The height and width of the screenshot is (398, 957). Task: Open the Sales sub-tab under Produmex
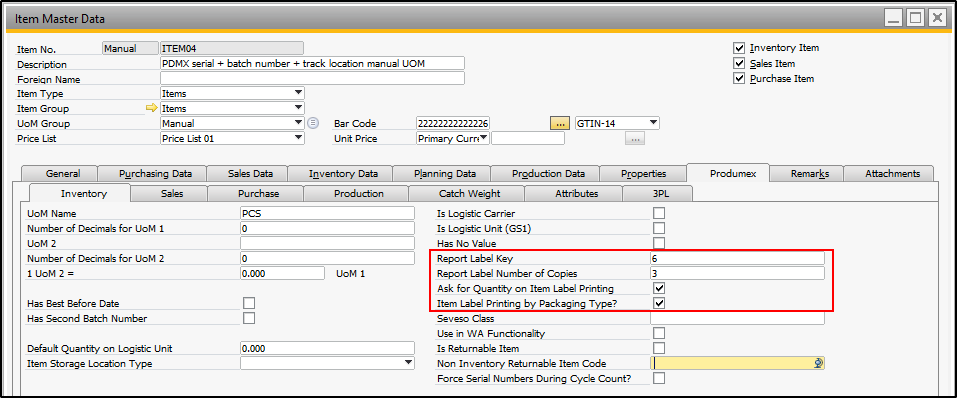pyautogui.click(x=172, y=194)
